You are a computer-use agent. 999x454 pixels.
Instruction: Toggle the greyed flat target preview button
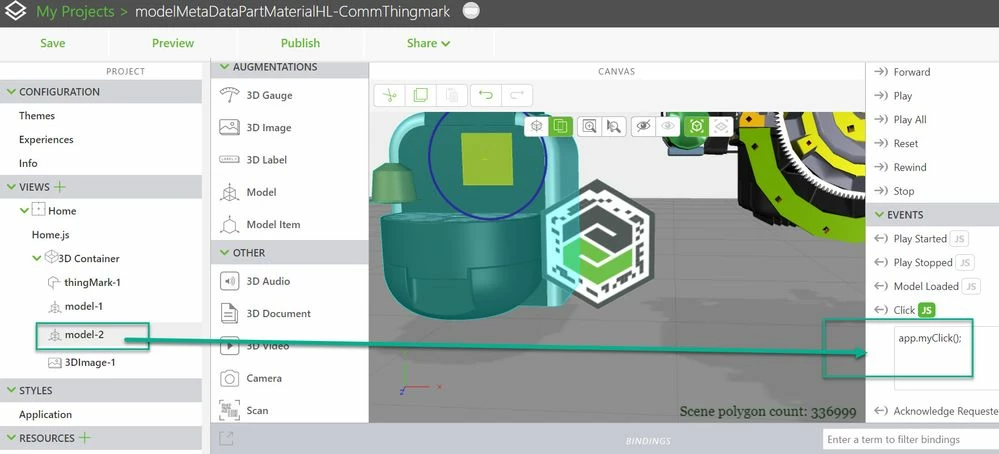721,126
